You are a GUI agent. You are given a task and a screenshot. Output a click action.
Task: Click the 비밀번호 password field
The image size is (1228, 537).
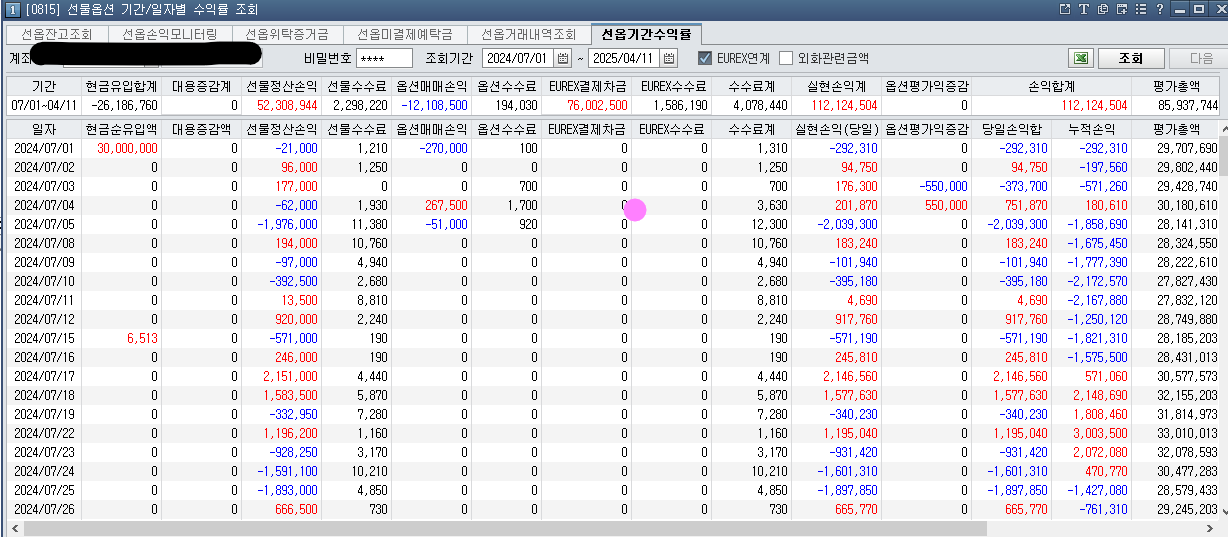click(383, 58)
